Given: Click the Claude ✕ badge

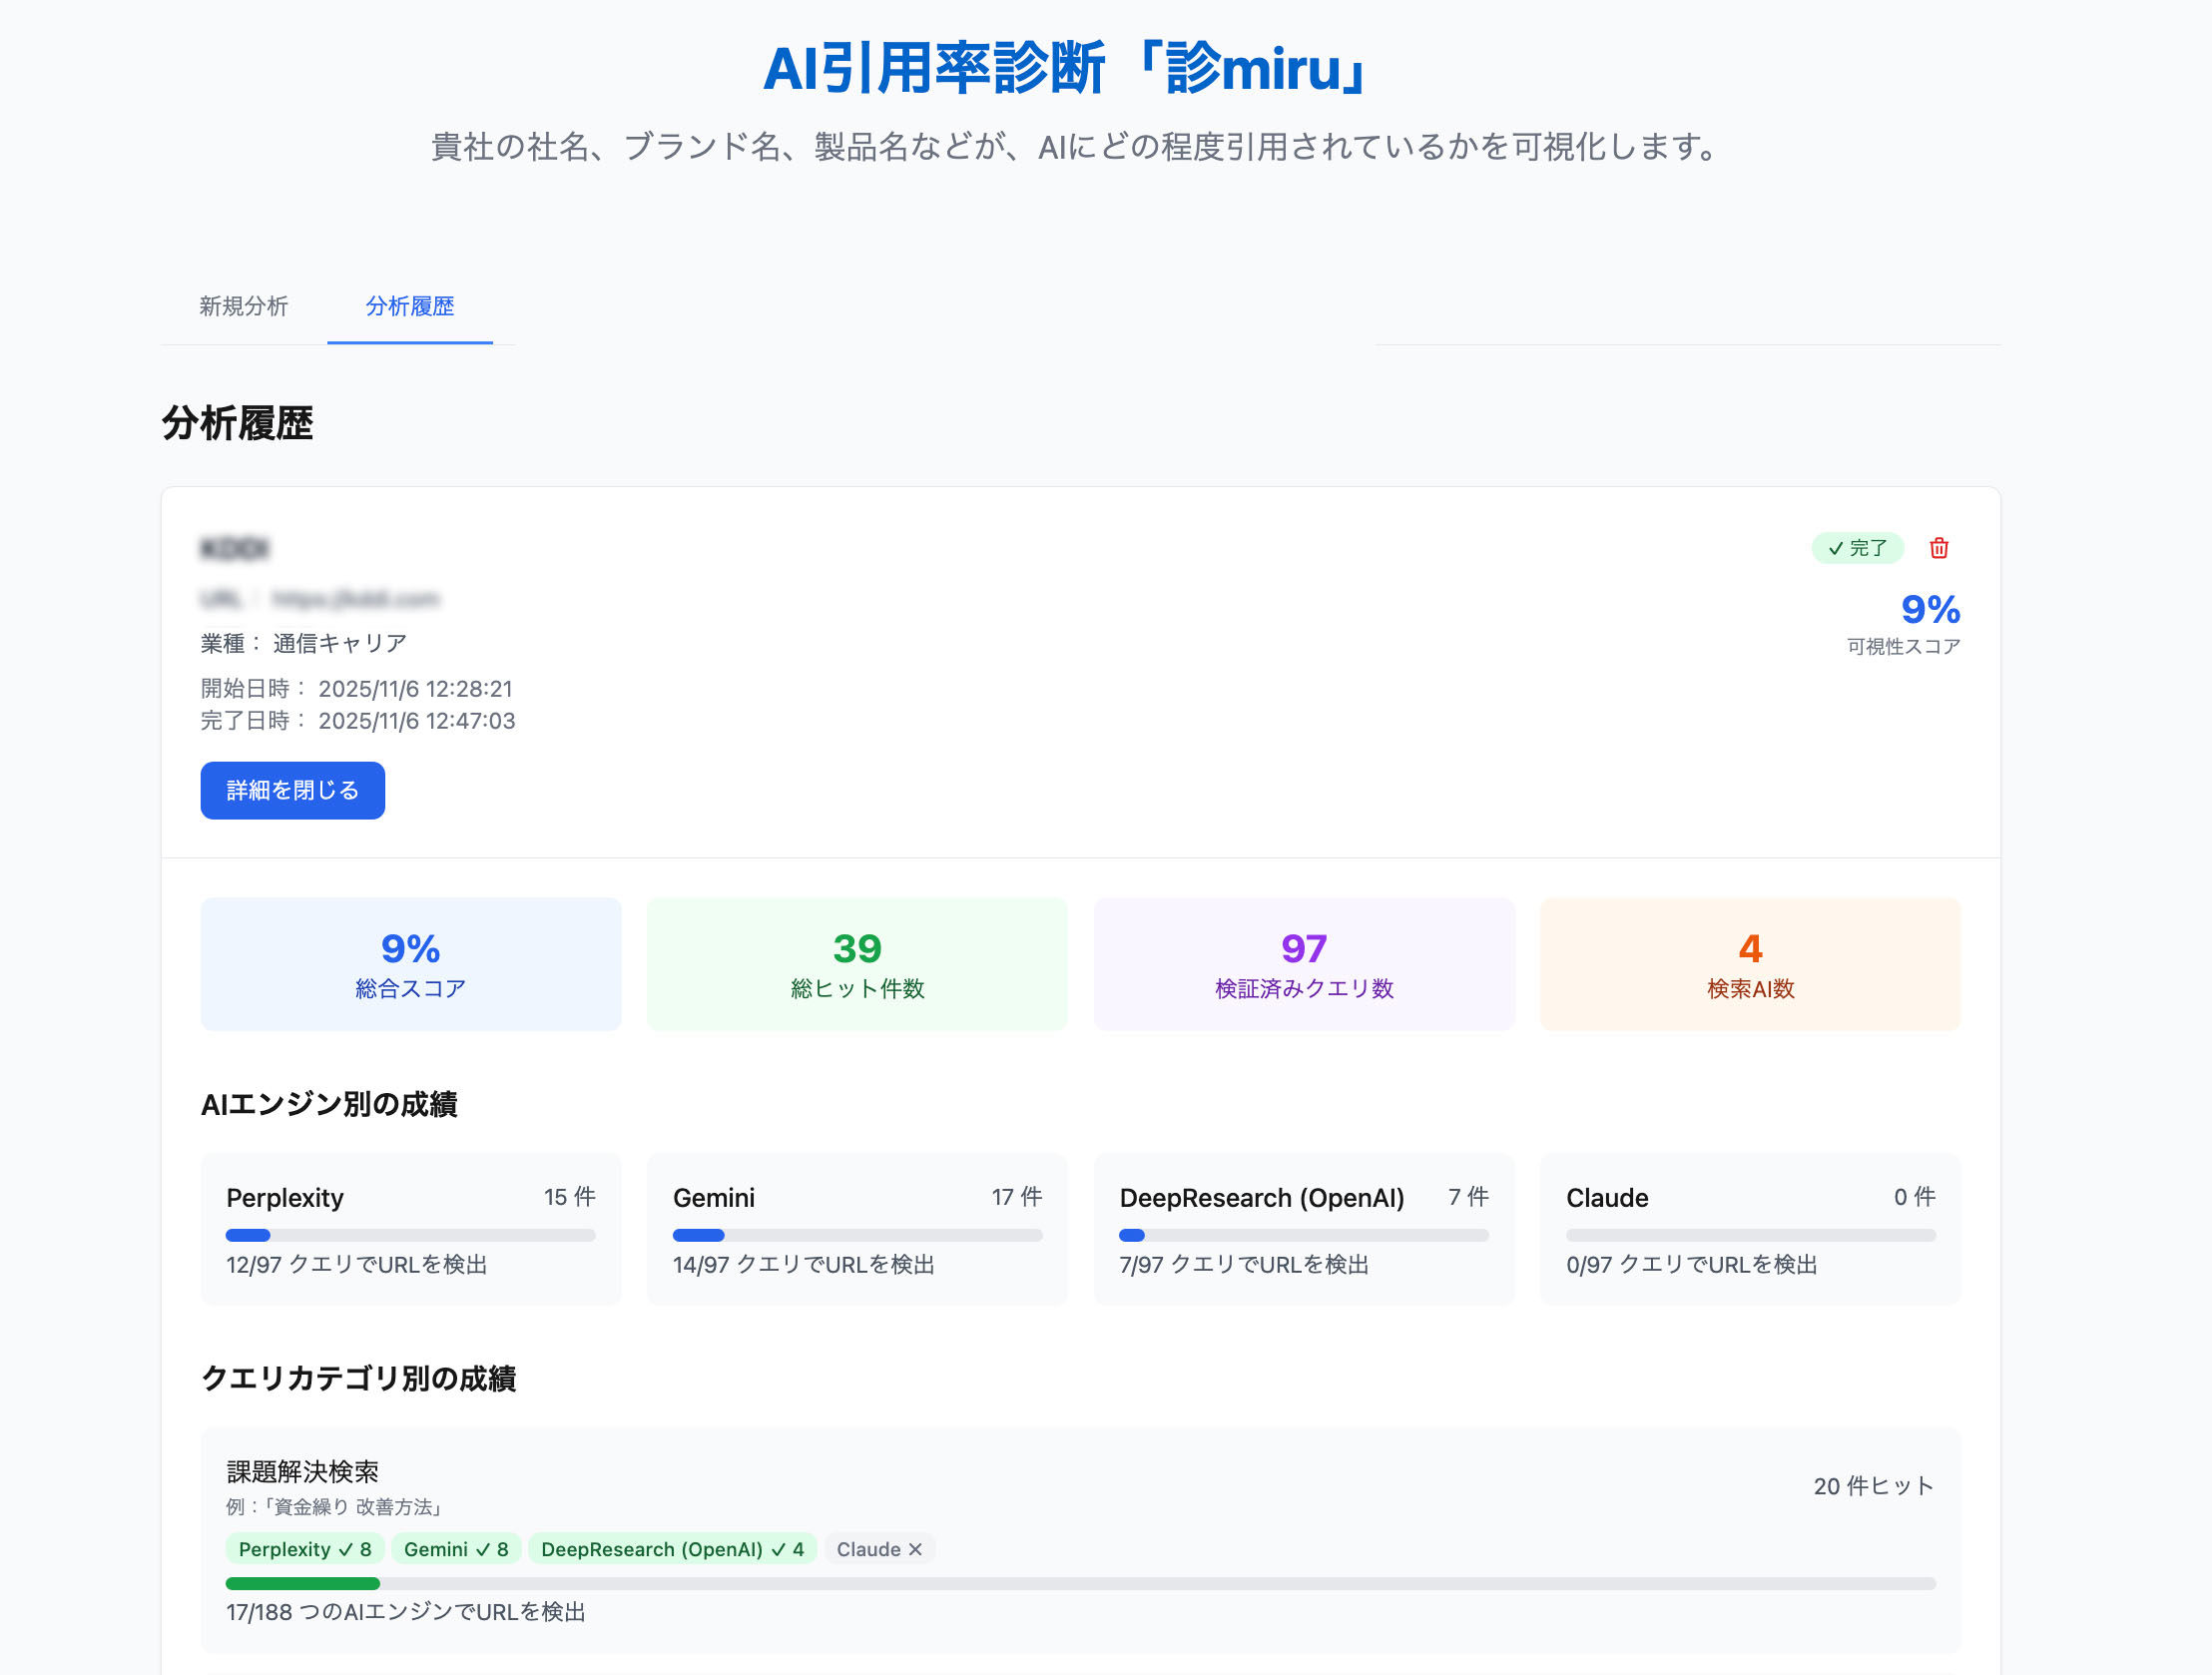Looking at the screenshot, I should pos(879,1549).
